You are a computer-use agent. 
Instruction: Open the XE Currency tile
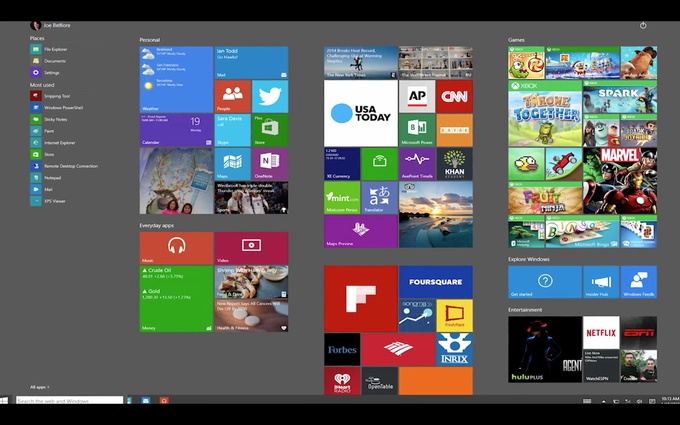[x=342, y=164]
